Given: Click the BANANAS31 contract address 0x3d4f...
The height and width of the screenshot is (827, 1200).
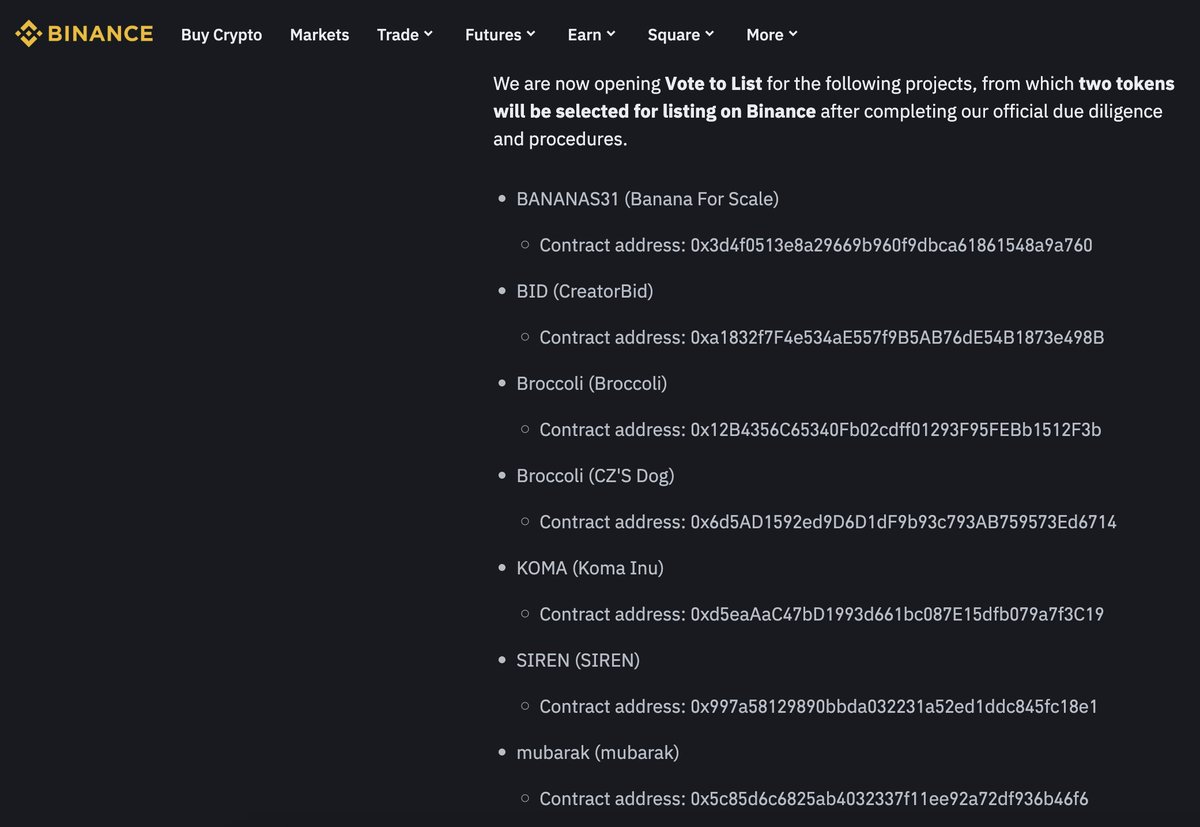Looking at the screenshot, I should [x=891, y=245].
